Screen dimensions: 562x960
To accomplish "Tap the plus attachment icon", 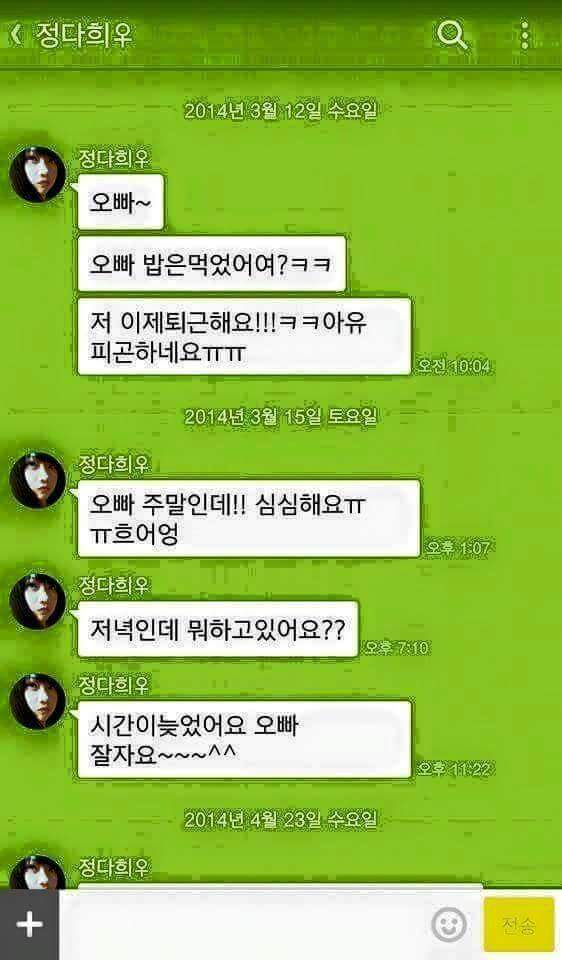I will (29, 924).
